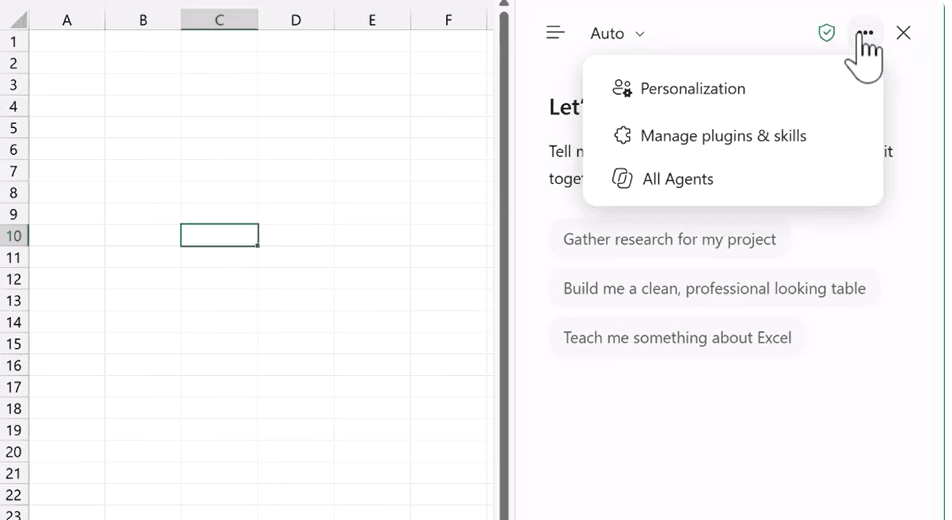Viewport: 952px width, 520px height.
Task: Click the vertical scrollbar thumb of the sheet
Action: click(503, 266)
